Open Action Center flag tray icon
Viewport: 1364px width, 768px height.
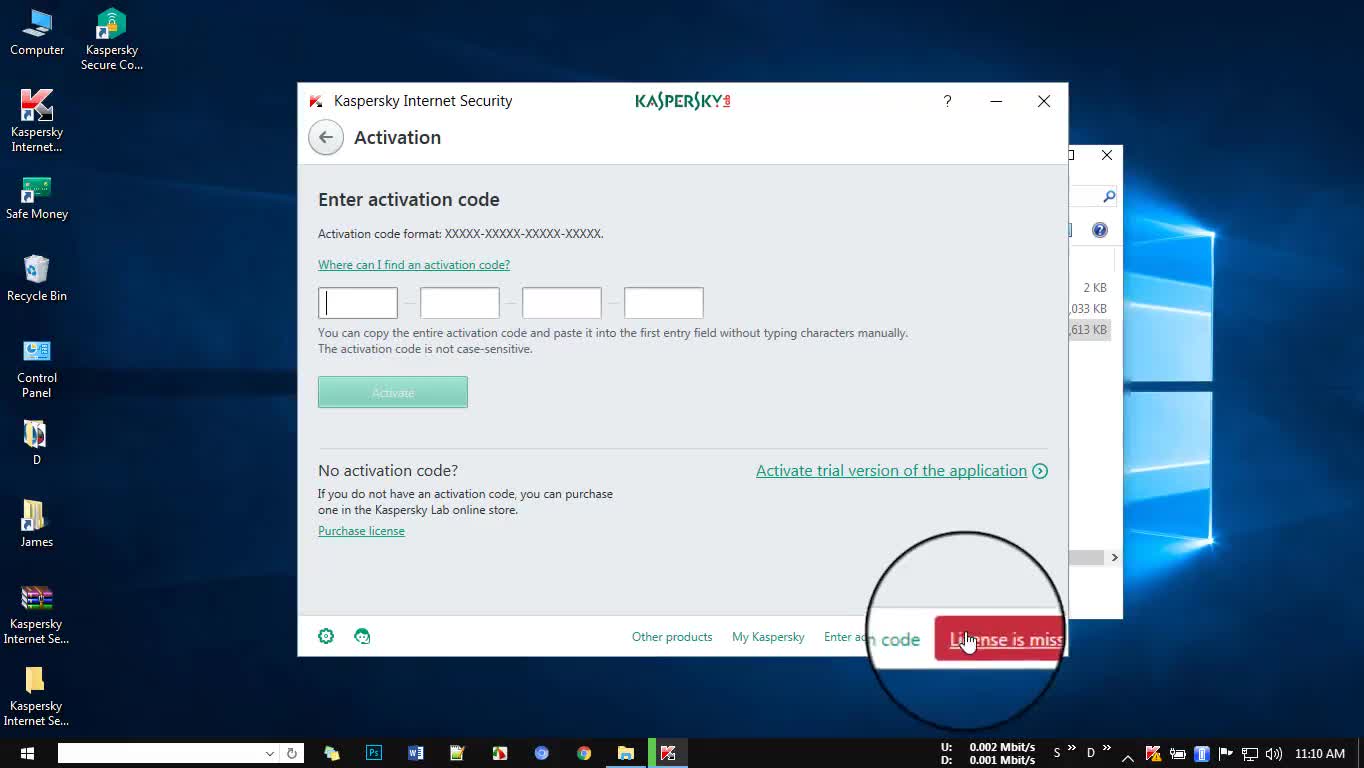click(x=1227, y=754)
